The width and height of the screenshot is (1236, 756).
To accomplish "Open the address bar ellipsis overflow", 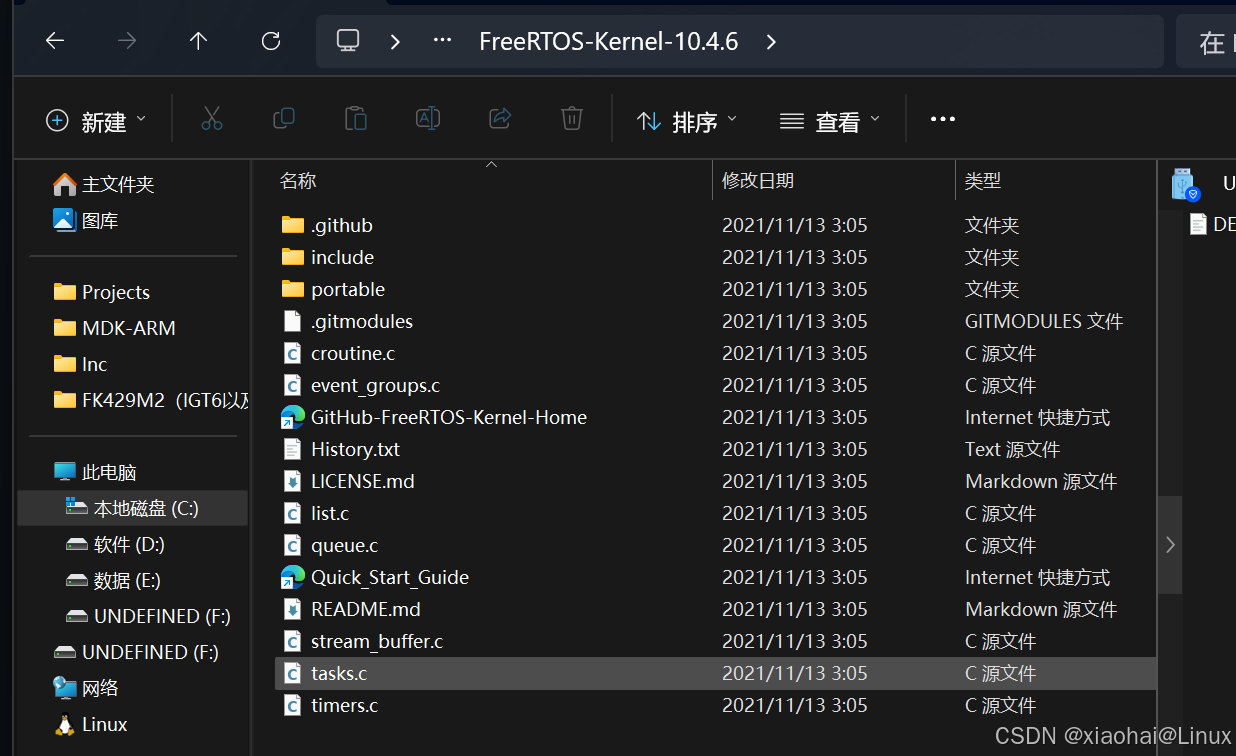I will 442,41.
